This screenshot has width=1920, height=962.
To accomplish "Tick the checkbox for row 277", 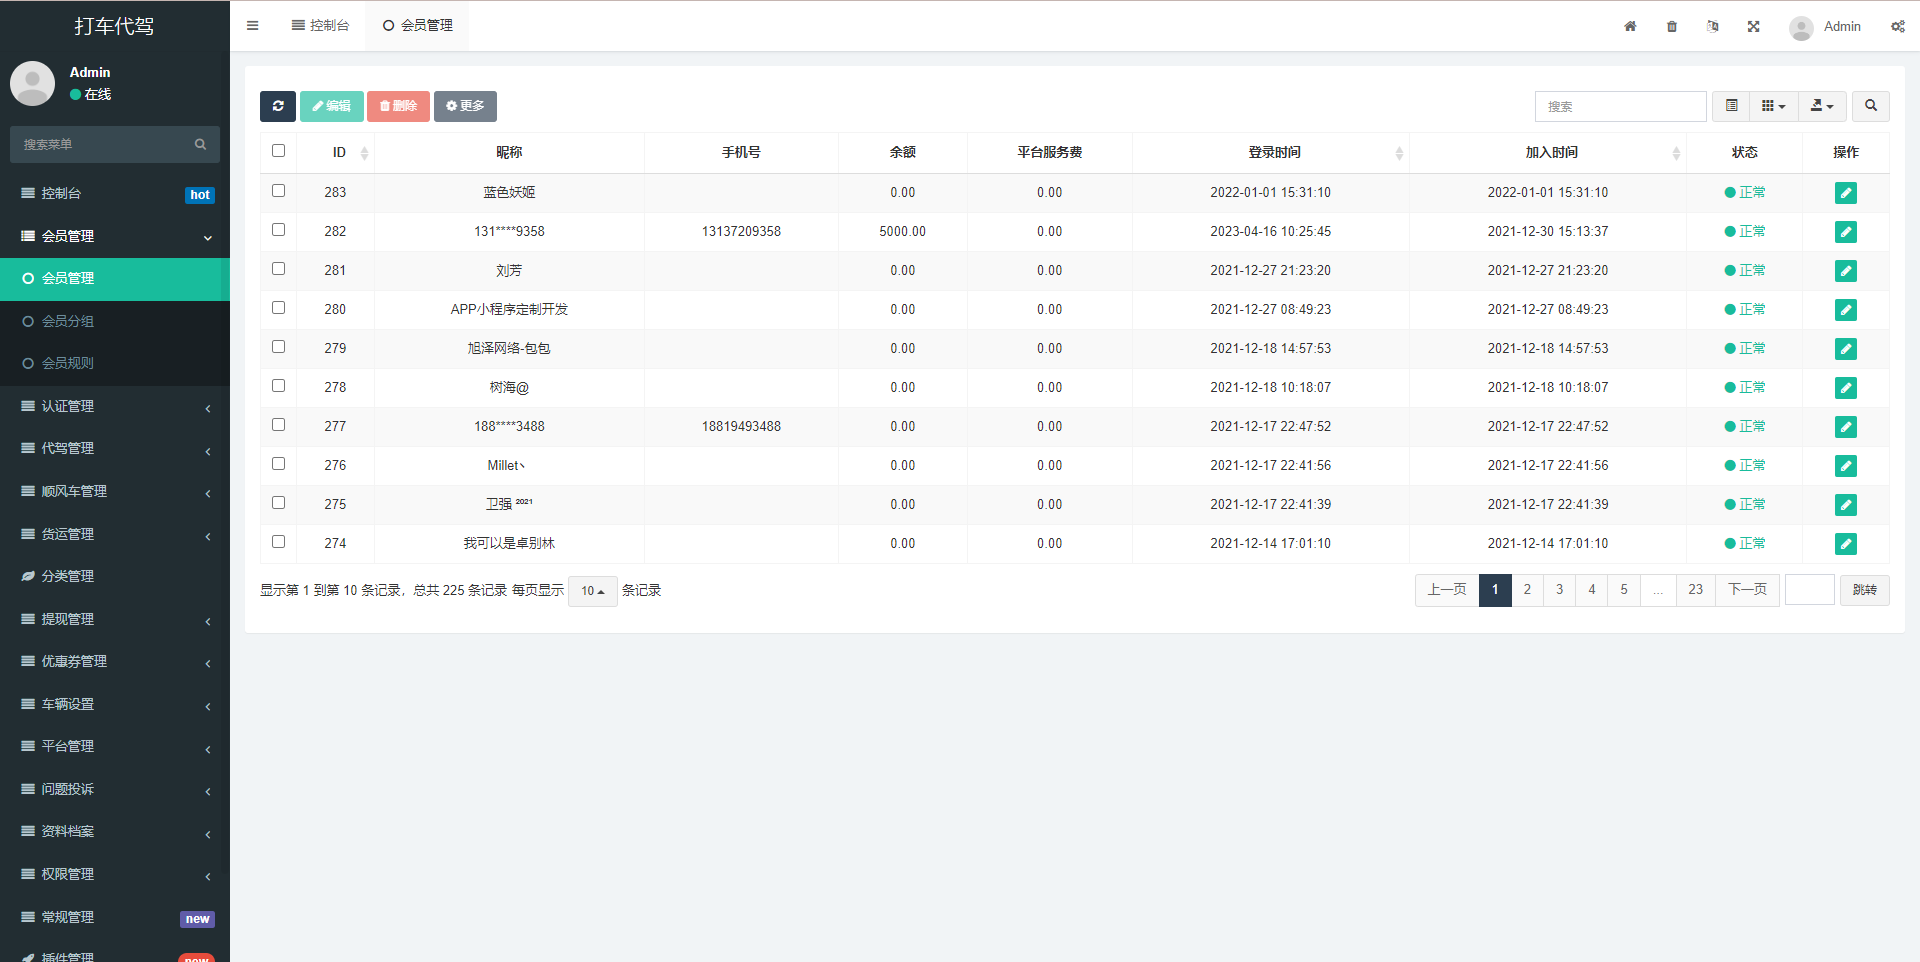I will tap(278, 425).
